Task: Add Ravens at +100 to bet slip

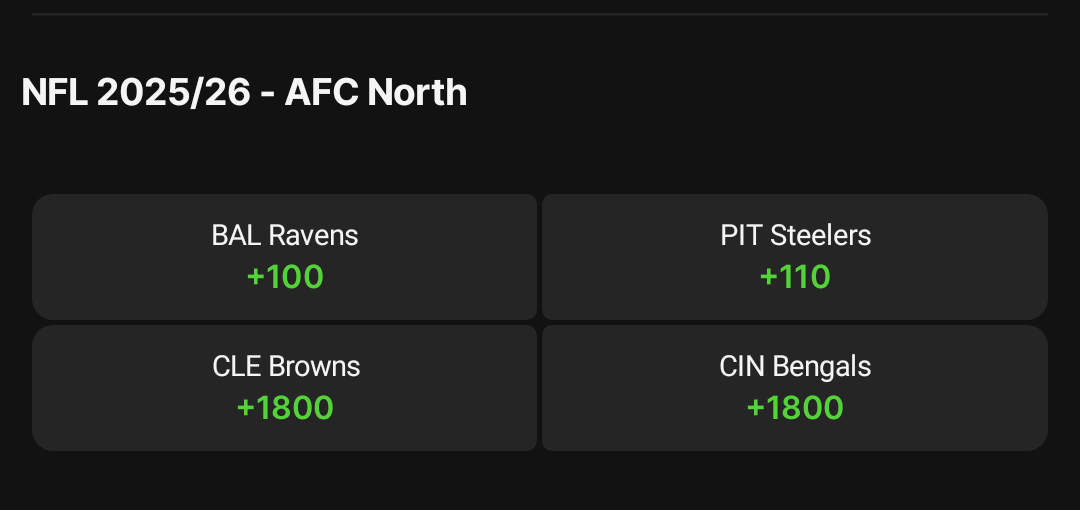Action: click(285, 256)
